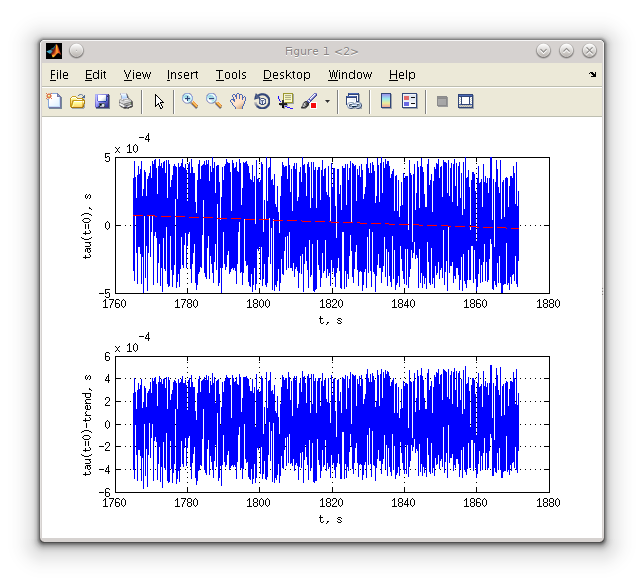Image resolution: width=644 pixels, height=582 pixels.
Task: Toggle the Edit Plot arrow tool
Action: [x=159, y=101]
